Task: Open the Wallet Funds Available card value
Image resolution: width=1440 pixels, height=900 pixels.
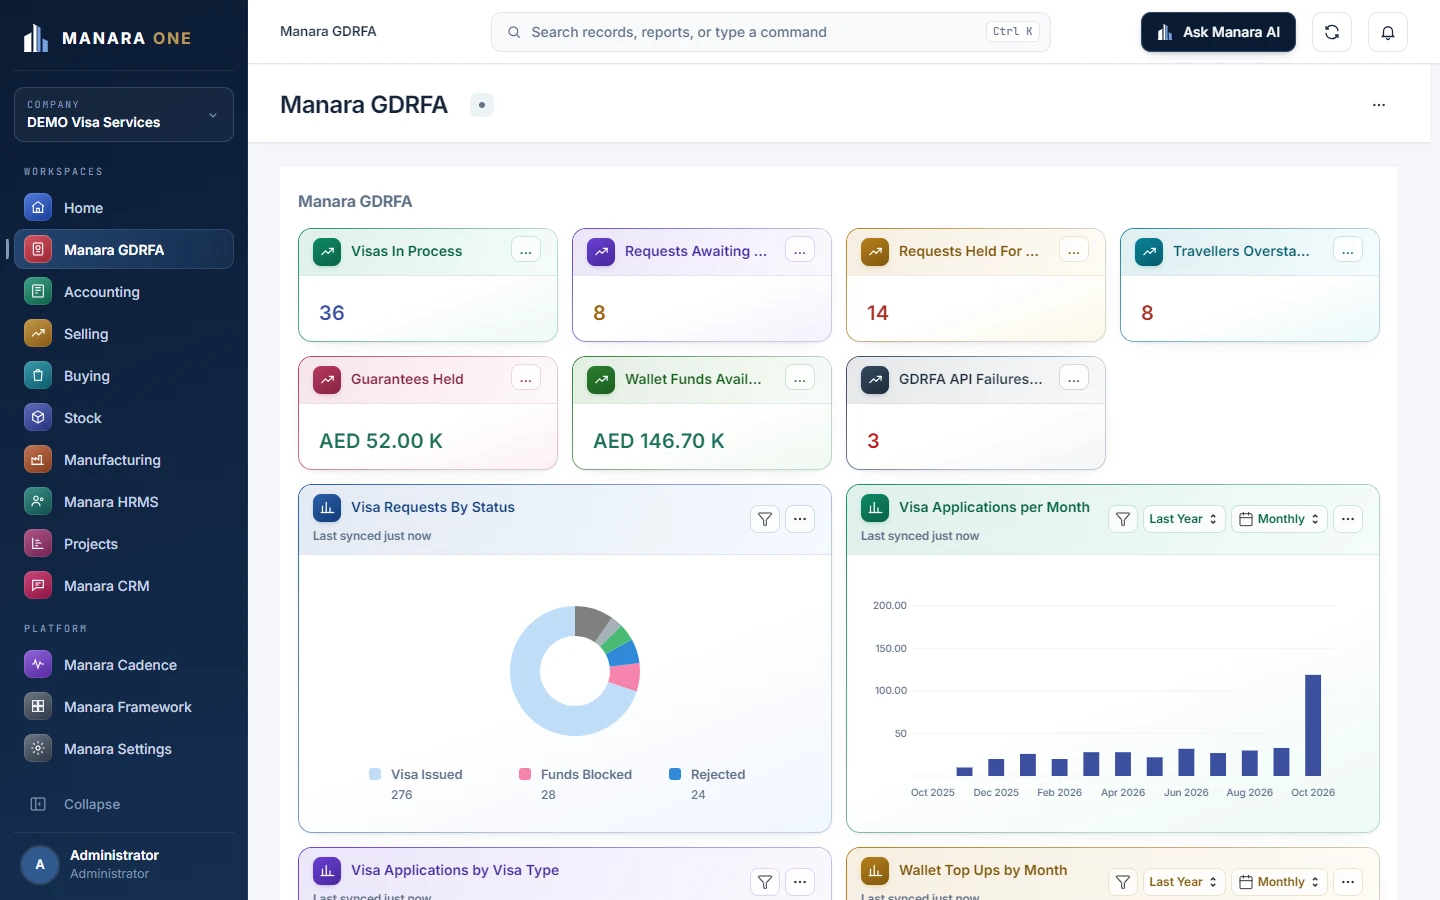Action: 658,441
